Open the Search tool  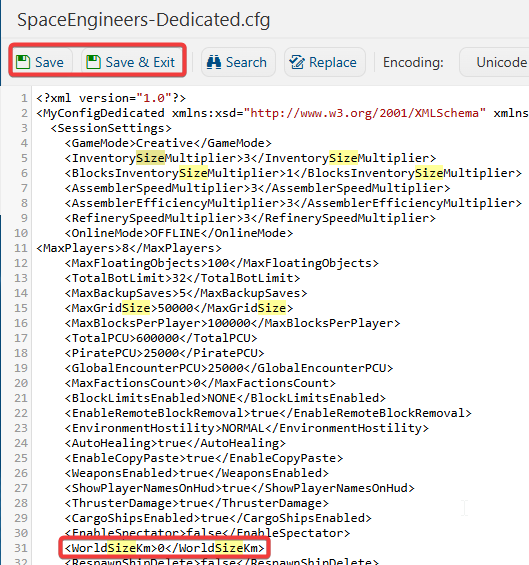tap(238, 62)
